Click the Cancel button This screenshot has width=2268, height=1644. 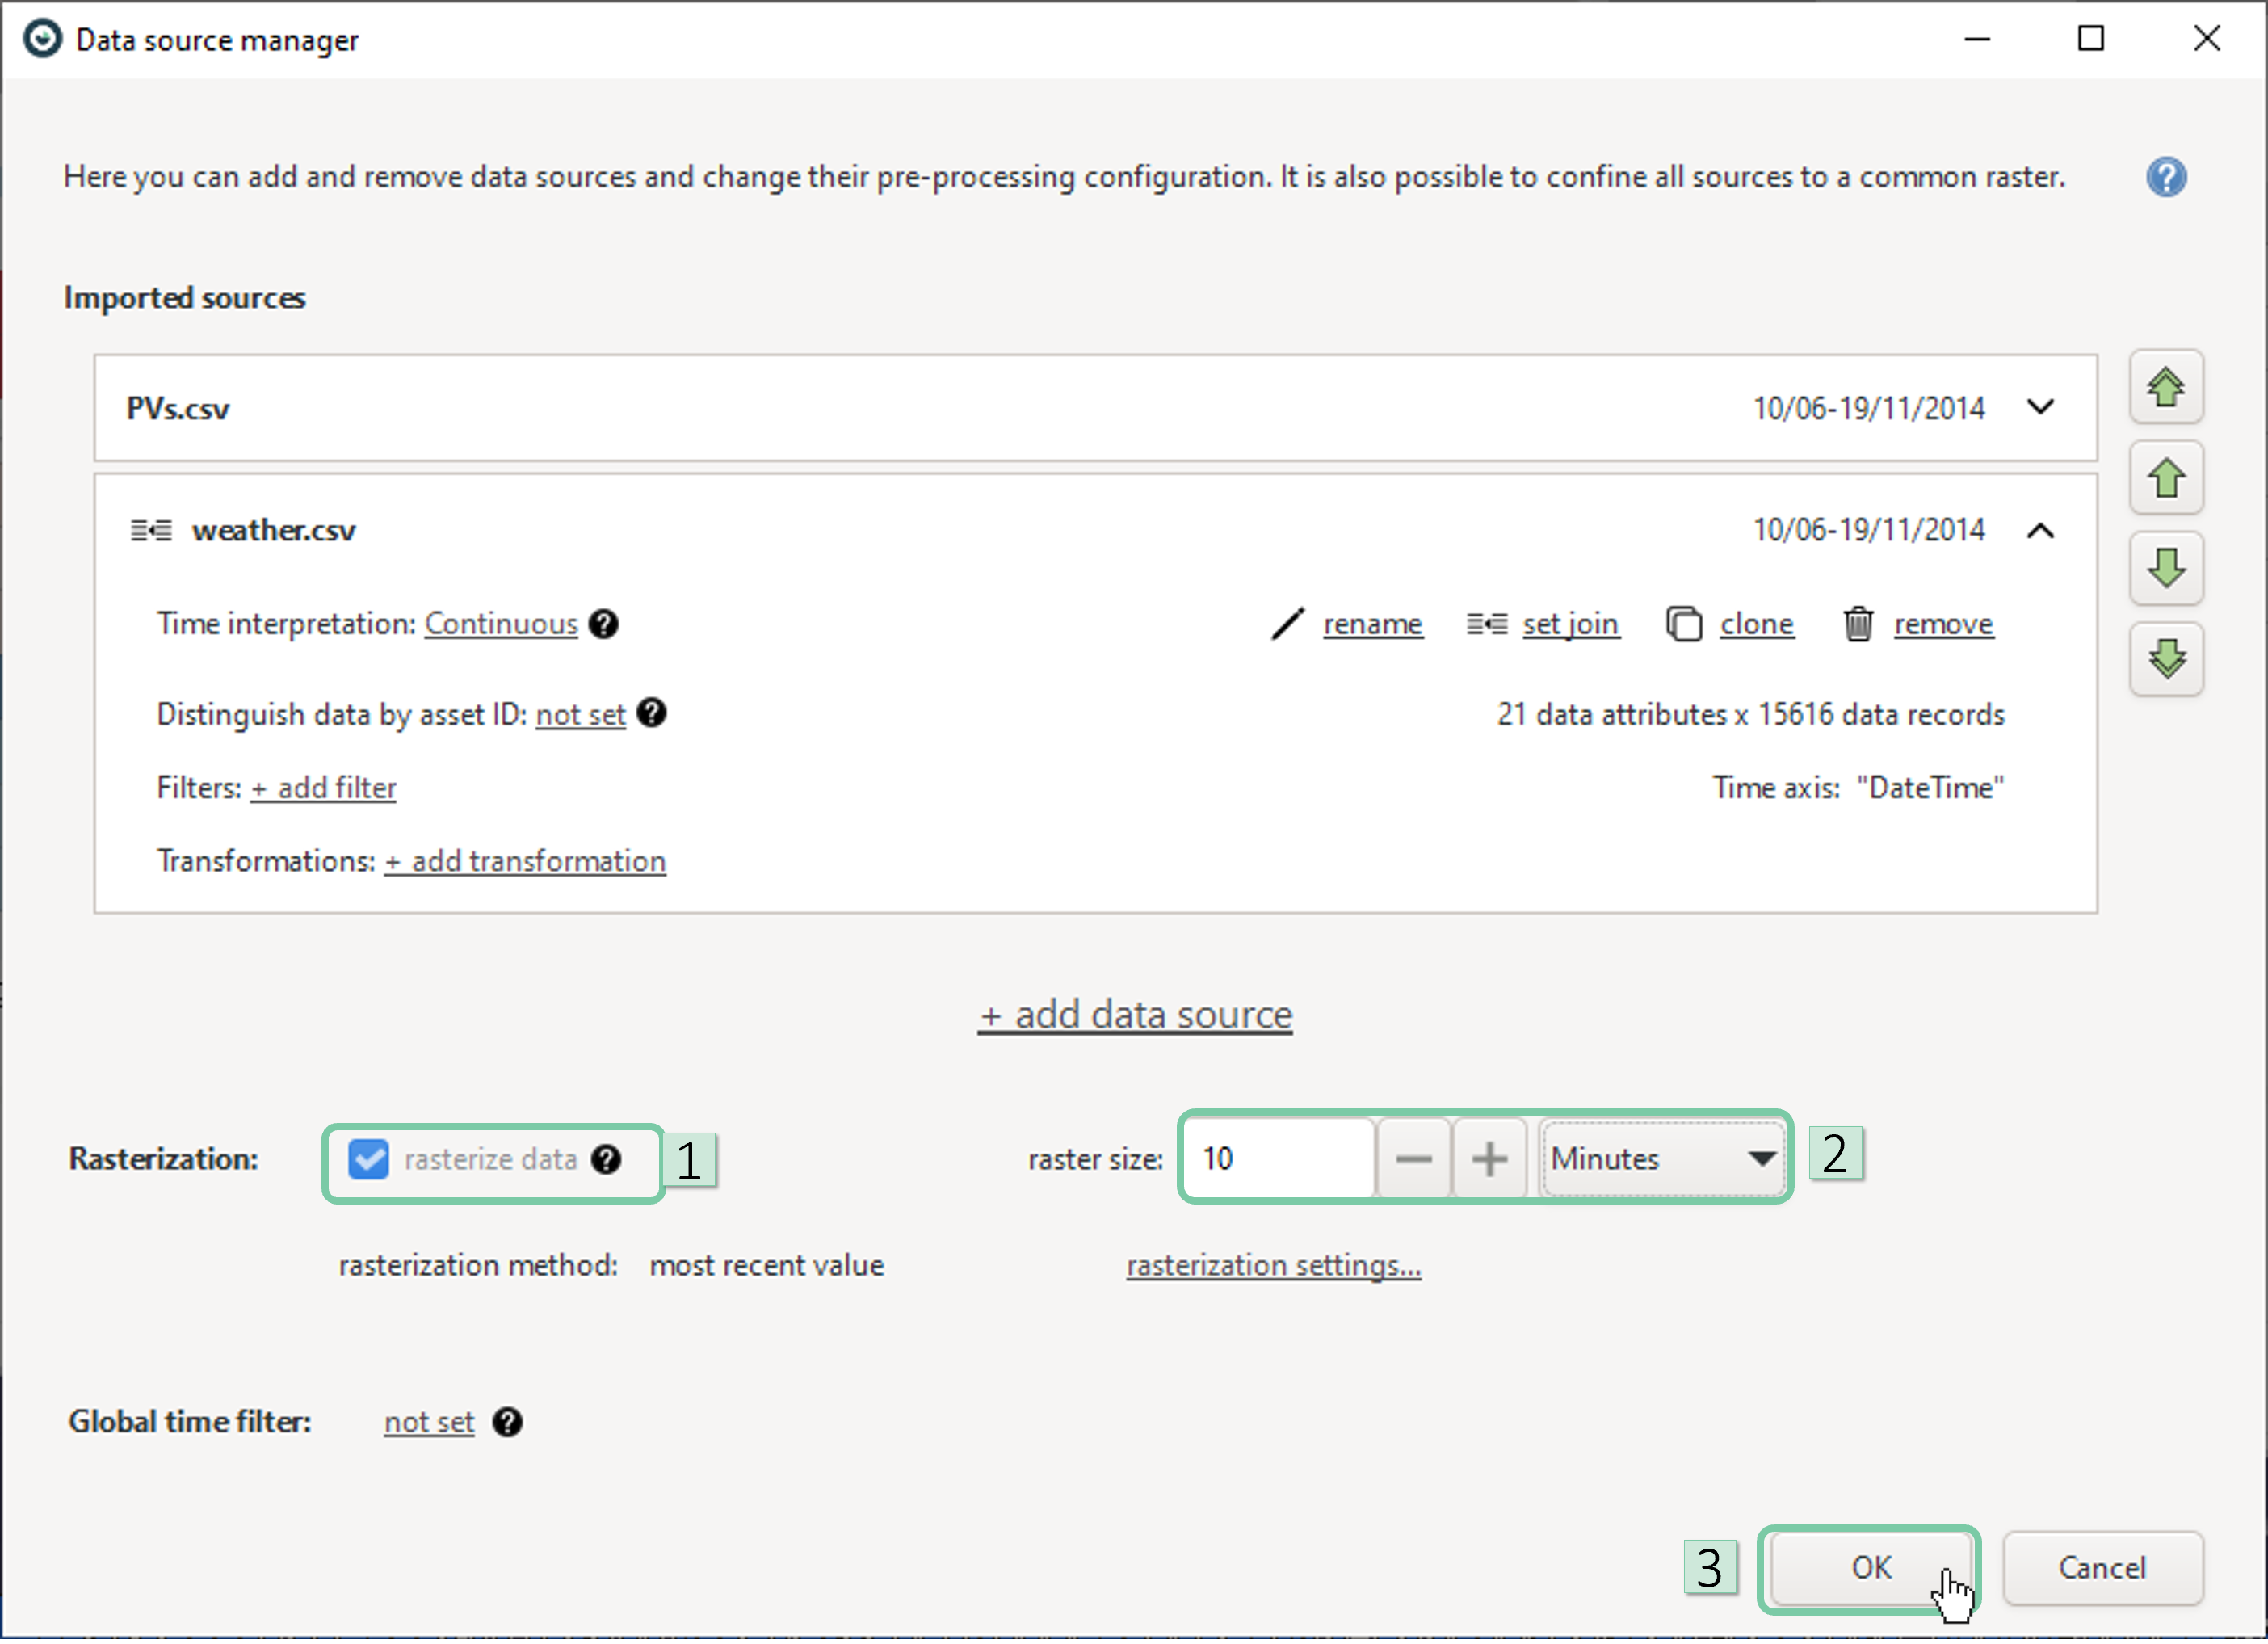pos(2102,1568)
